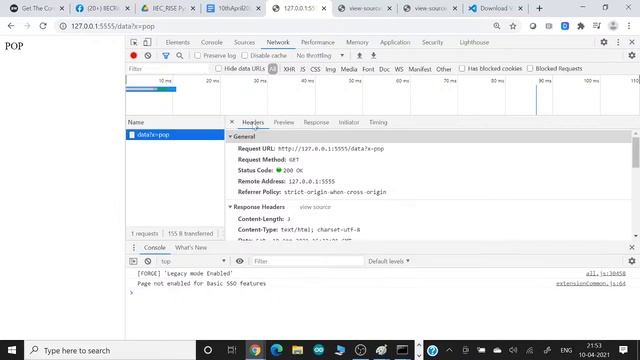640x360 pixels.
Task: Open console drawer three-dot menu
Action: click(133, 248)
